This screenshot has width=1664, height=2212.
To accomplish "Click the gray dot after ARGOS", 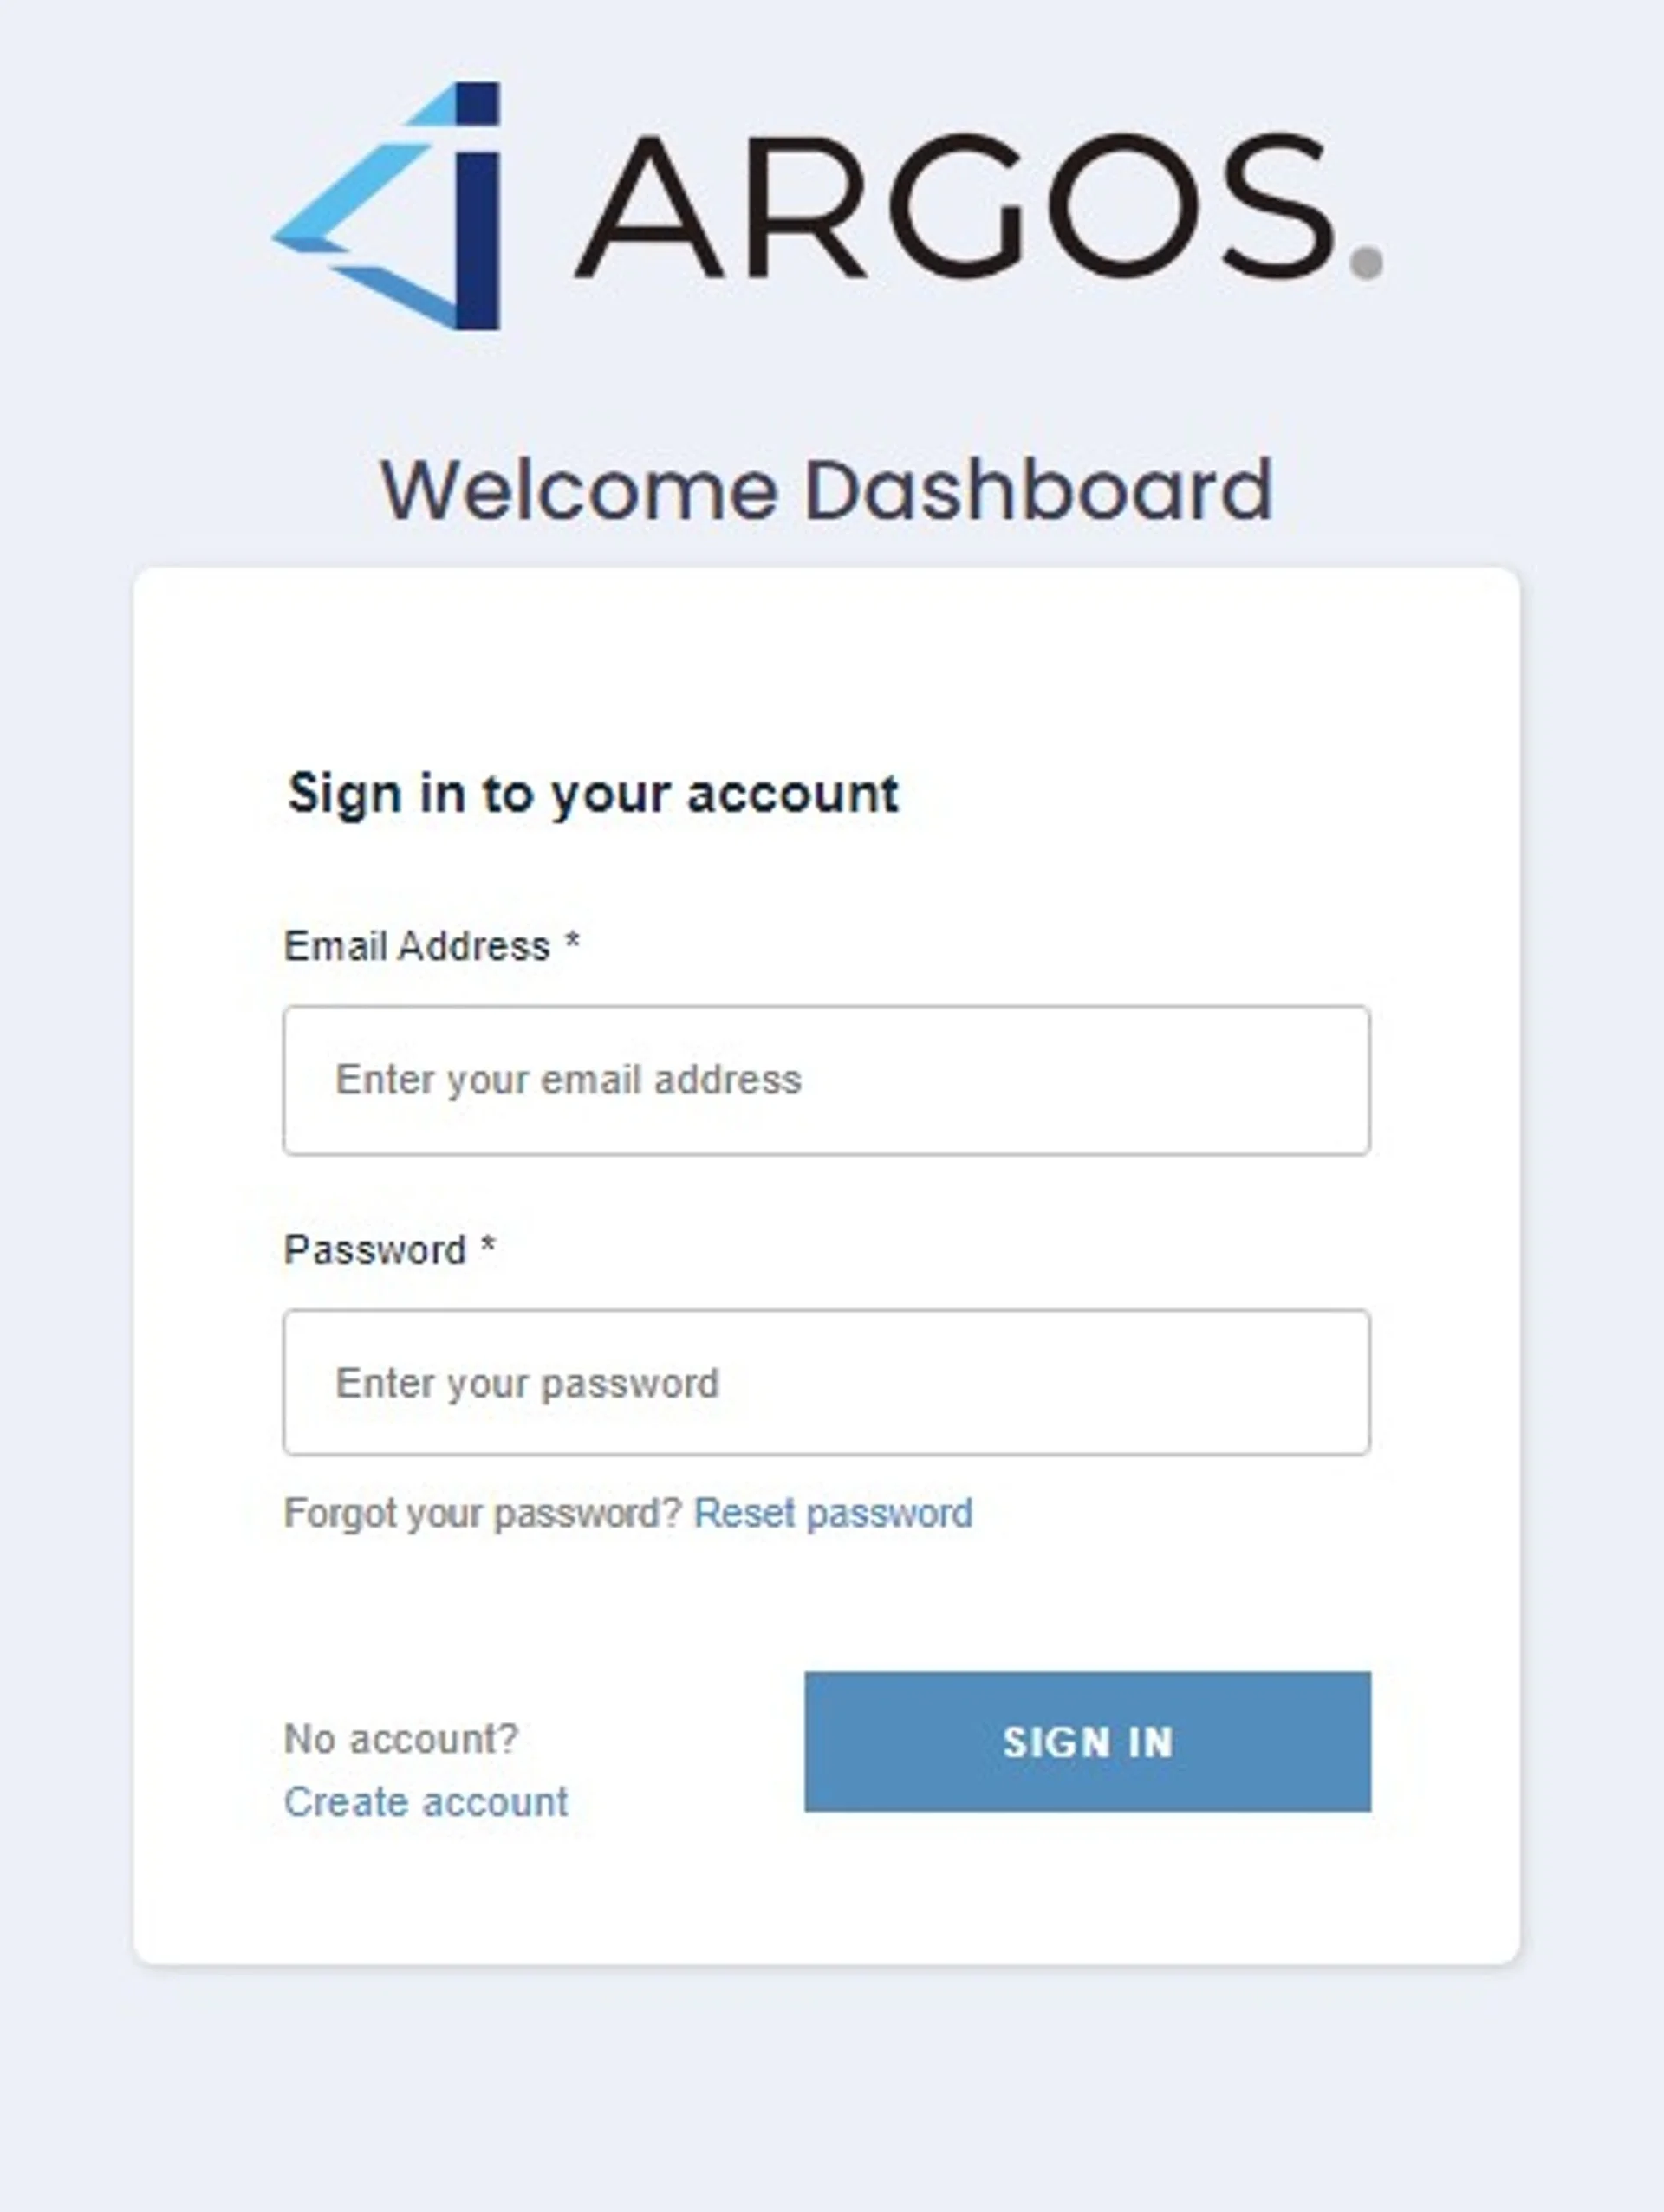I will [1366, 262].
